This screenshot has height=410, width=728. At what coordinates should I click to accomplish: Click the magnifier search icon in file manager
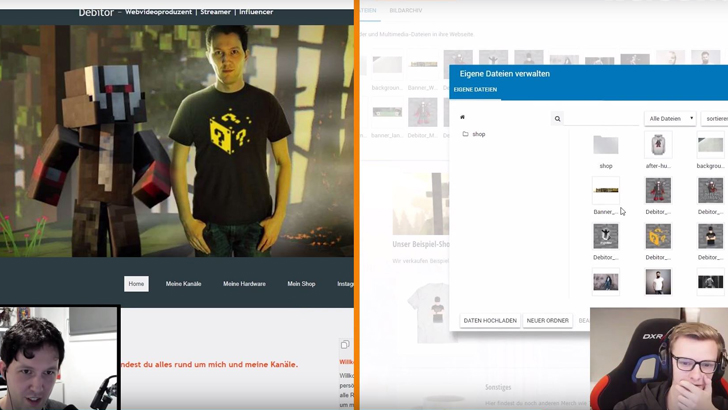point(557,119)
